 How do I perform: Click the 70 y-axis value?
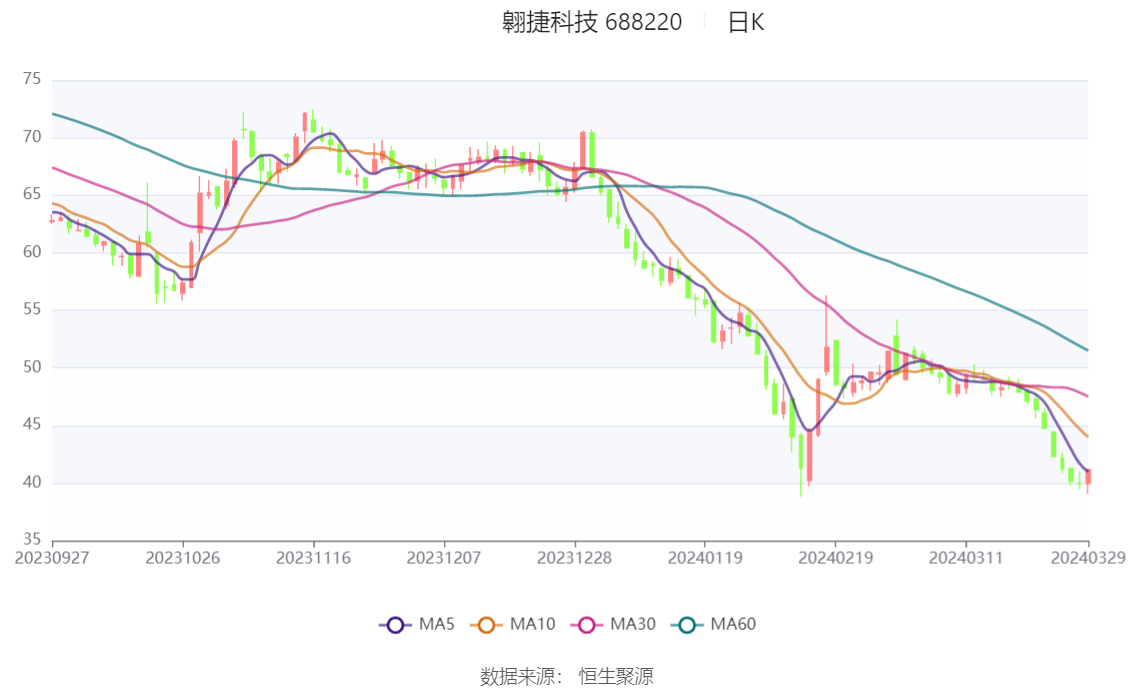tap(32, 137)
